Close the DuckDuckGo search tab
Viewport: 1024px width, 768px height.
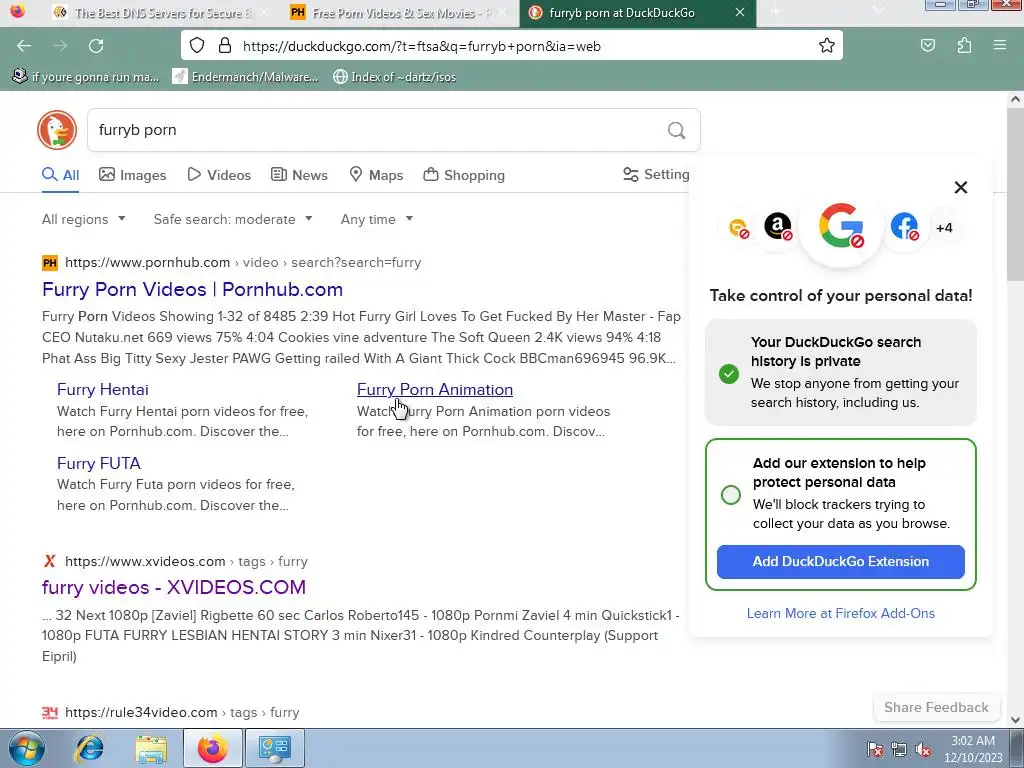click(x=740, y=12)
